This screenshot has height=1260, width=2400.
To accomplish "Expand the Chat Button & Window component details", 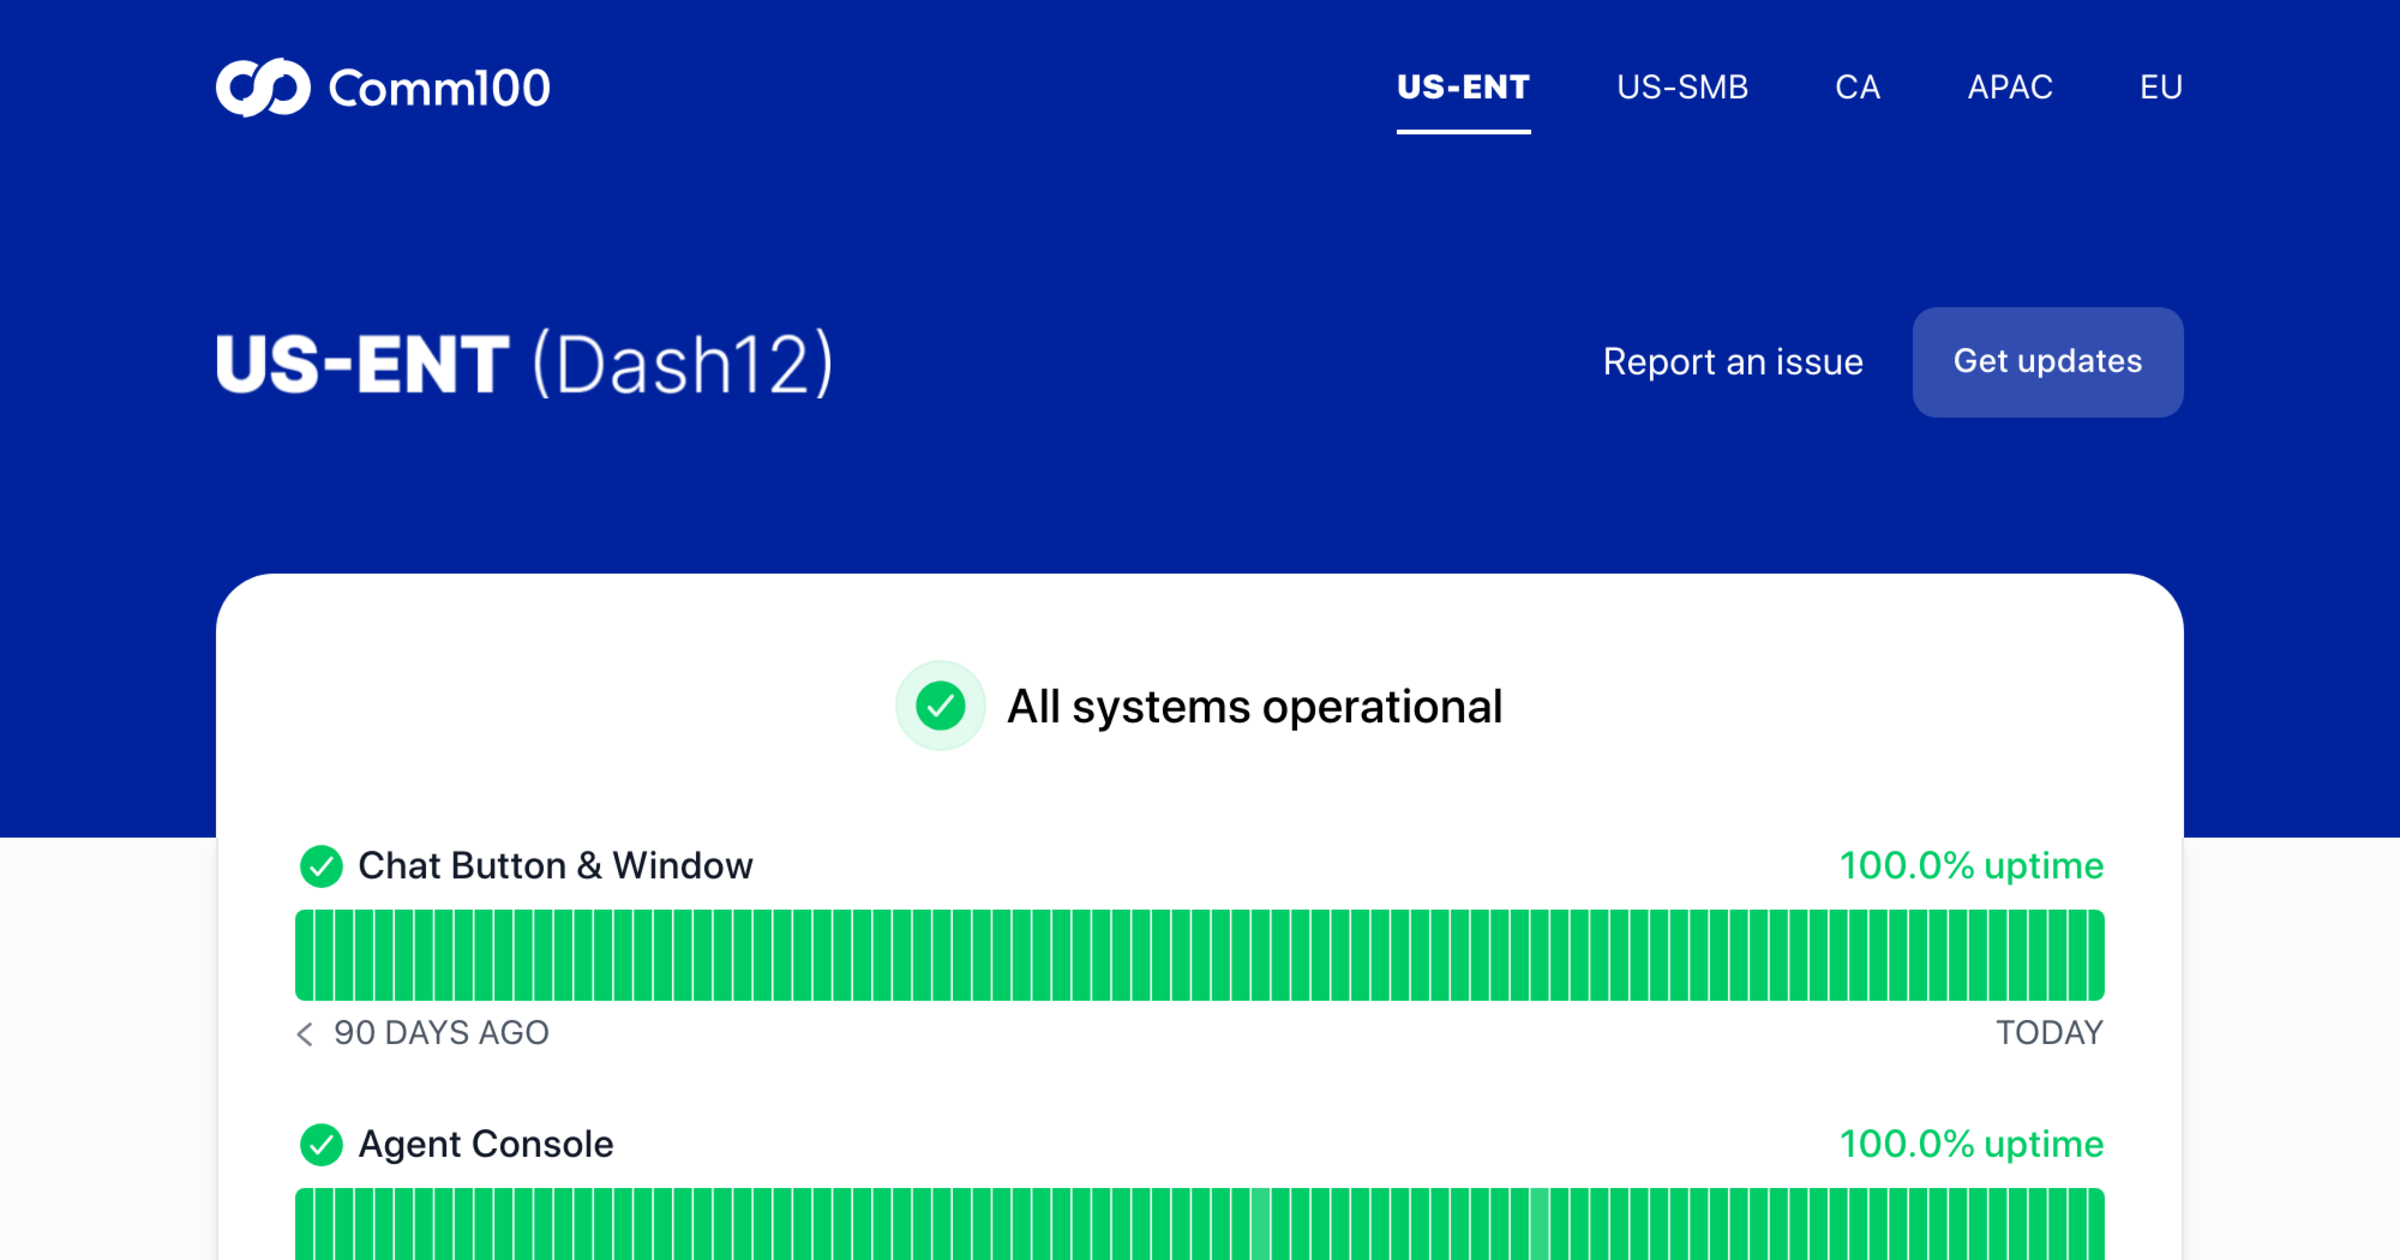I will (556, 865).
